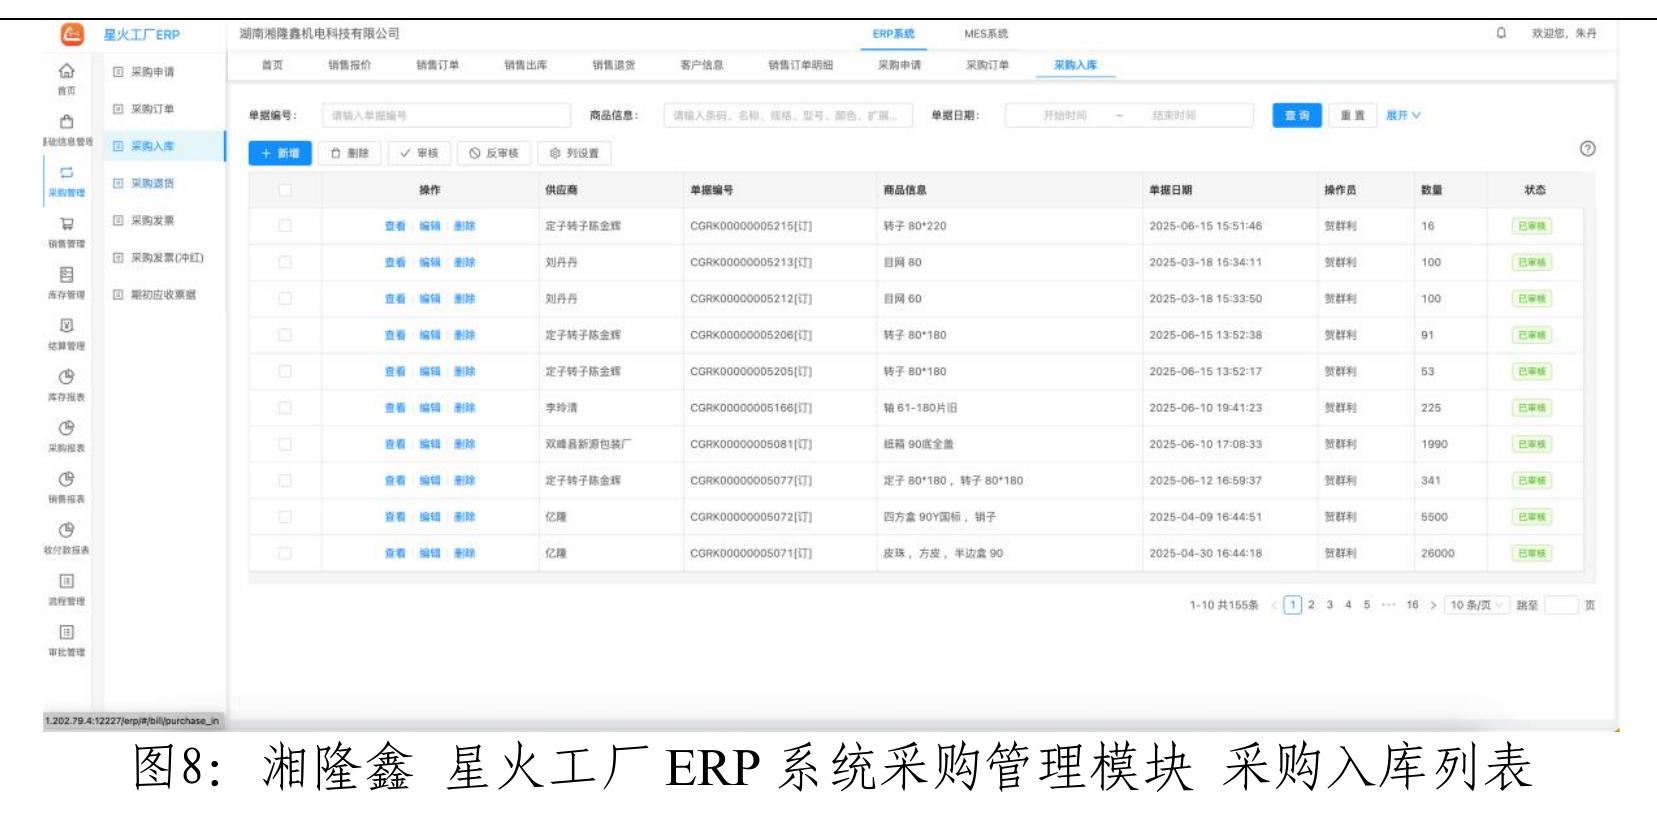Go to page 16 in pagination
This screenshot has width=1657, height=818.
tap(1412, 605)
